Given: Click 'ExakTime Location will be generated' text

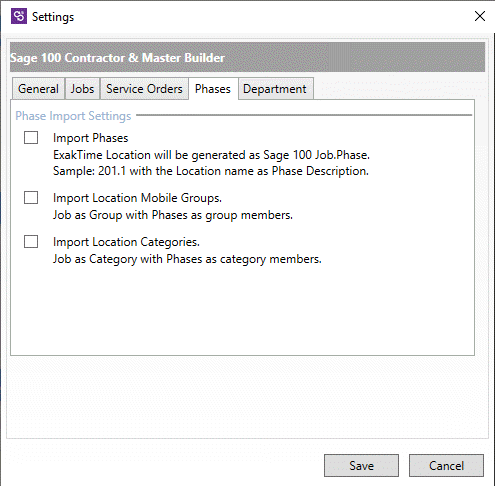Looking at the screenshot, I should (211, 155).
